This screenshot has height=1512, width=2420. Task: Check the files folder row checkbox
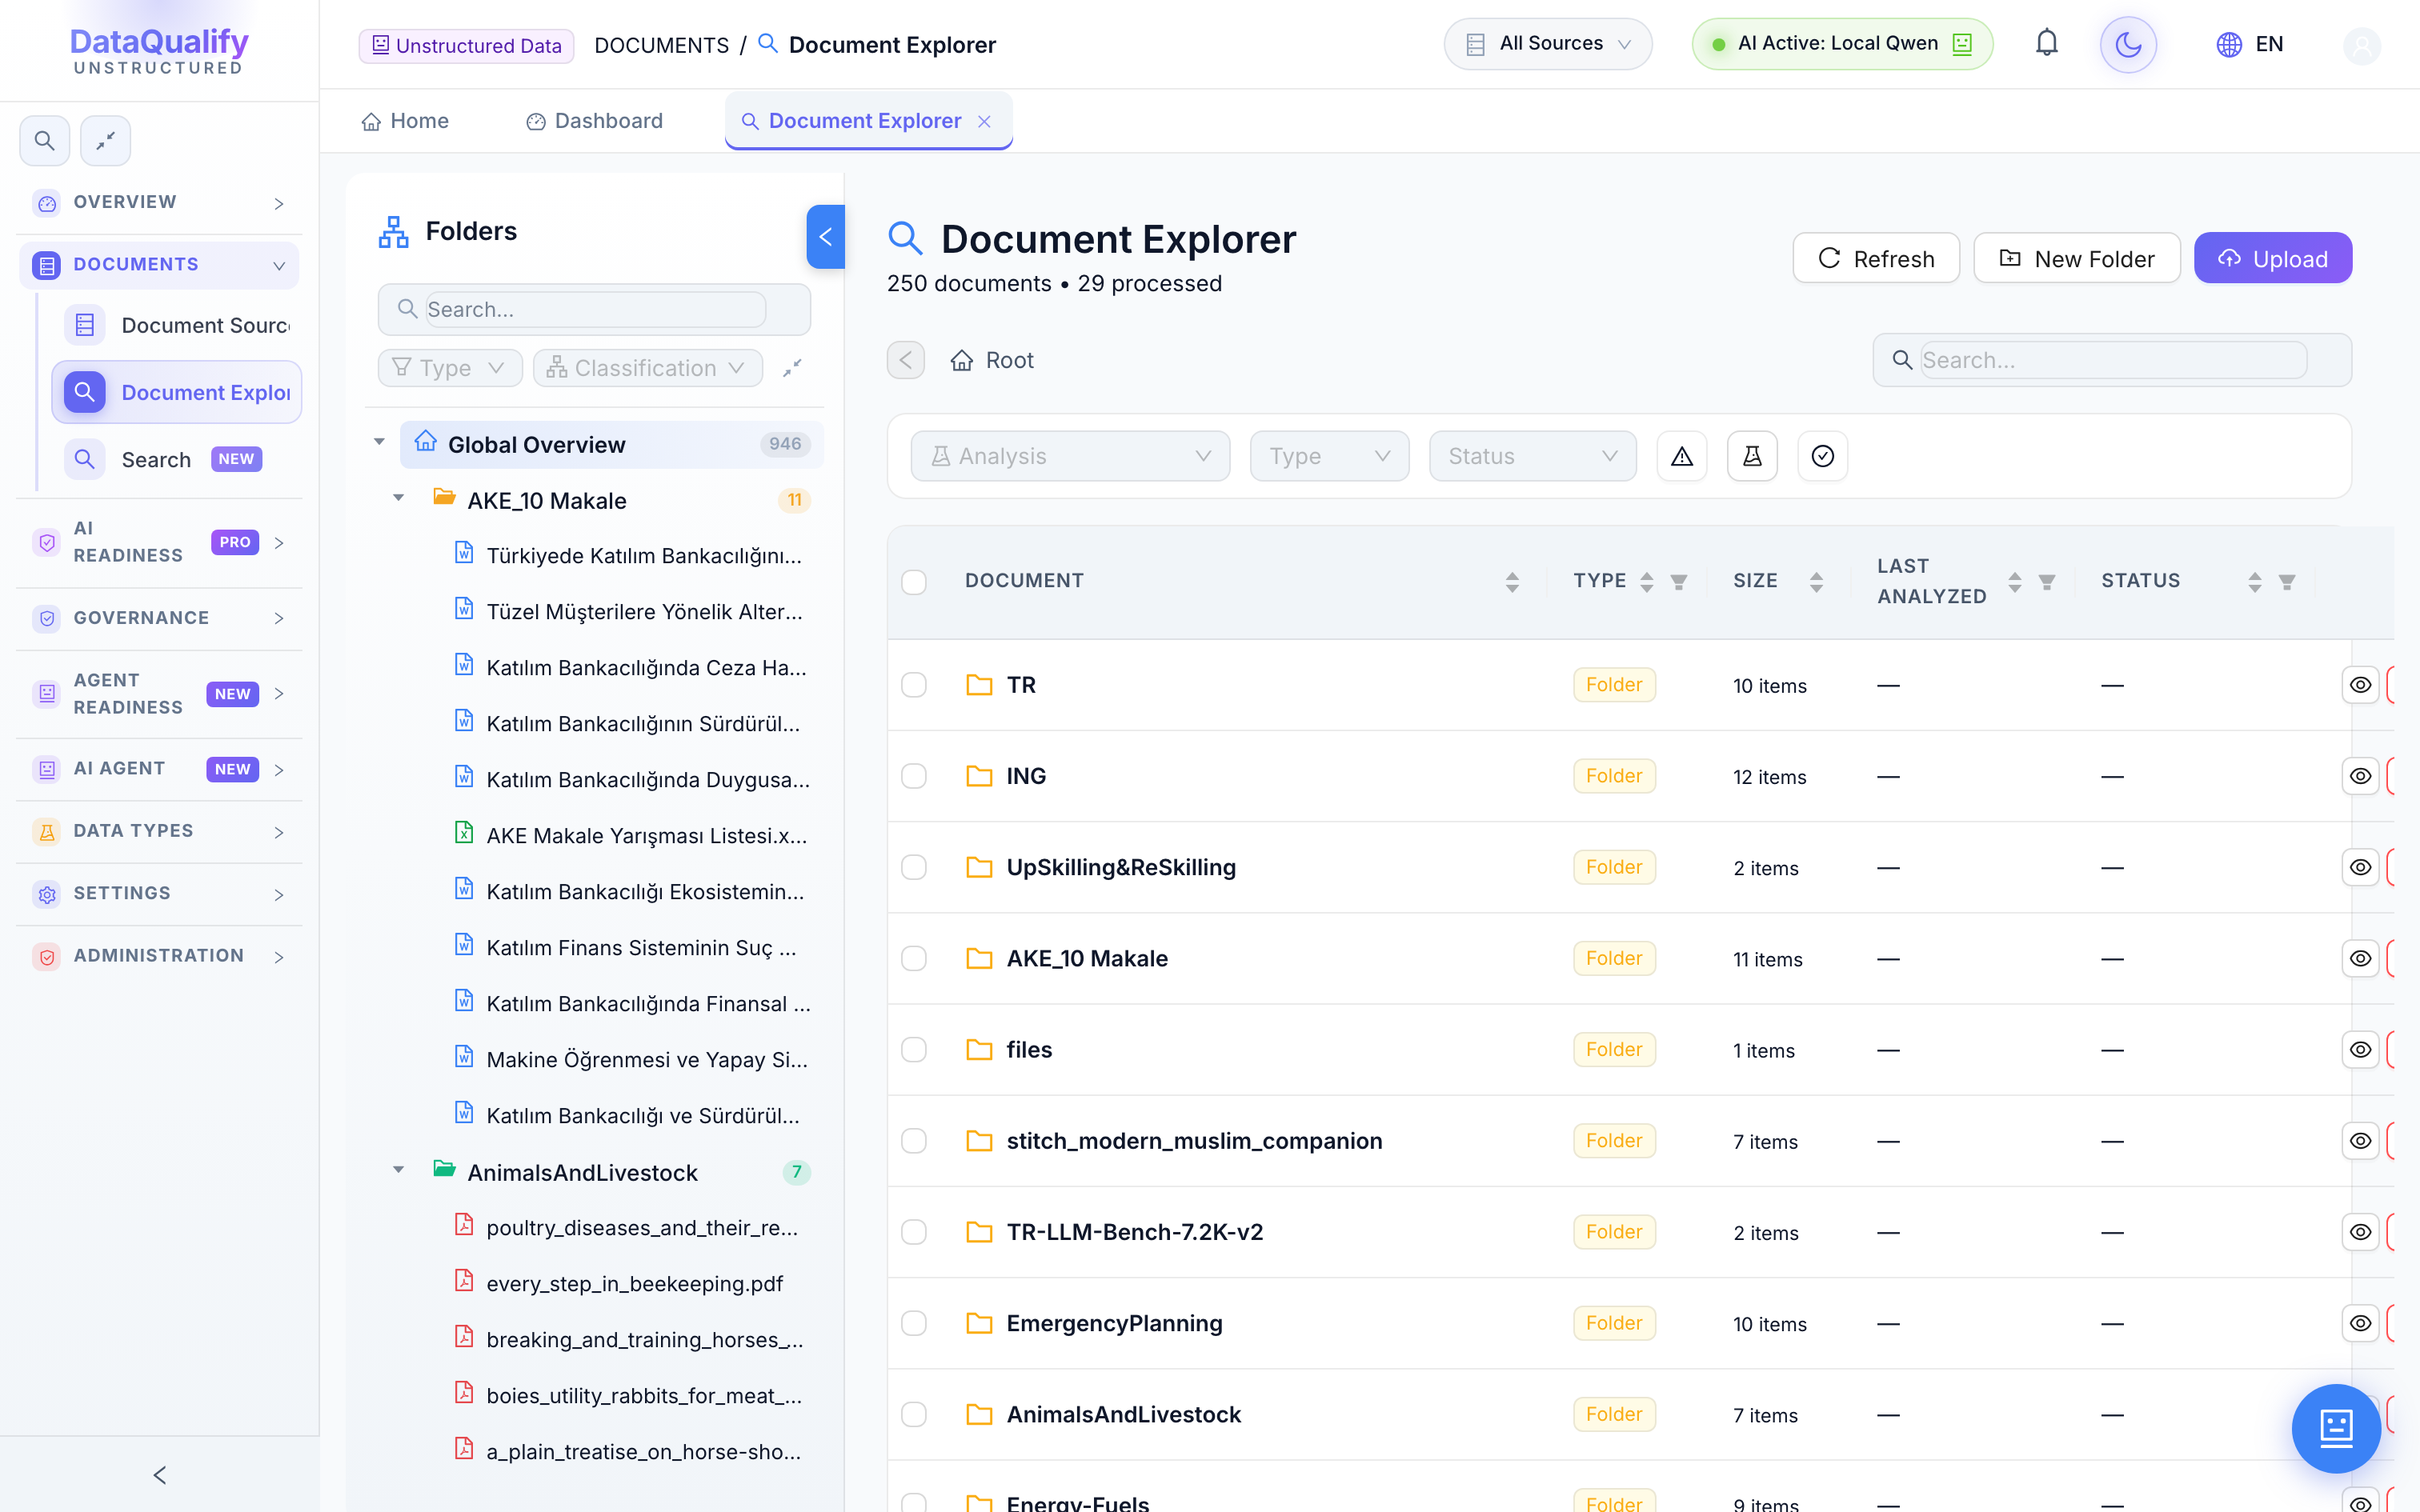tap(914, 1049)
